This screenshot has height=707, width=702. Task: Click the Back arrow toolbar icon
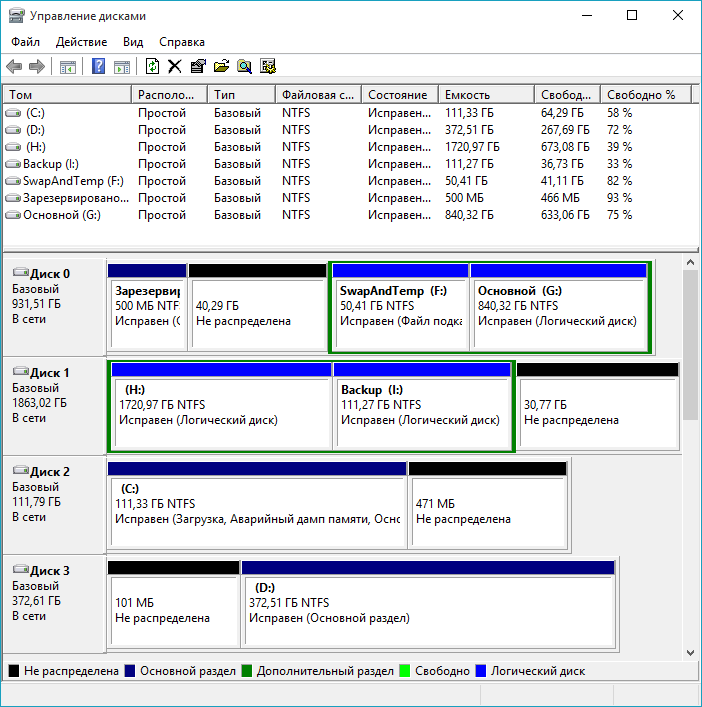click(x=14, y=67)
